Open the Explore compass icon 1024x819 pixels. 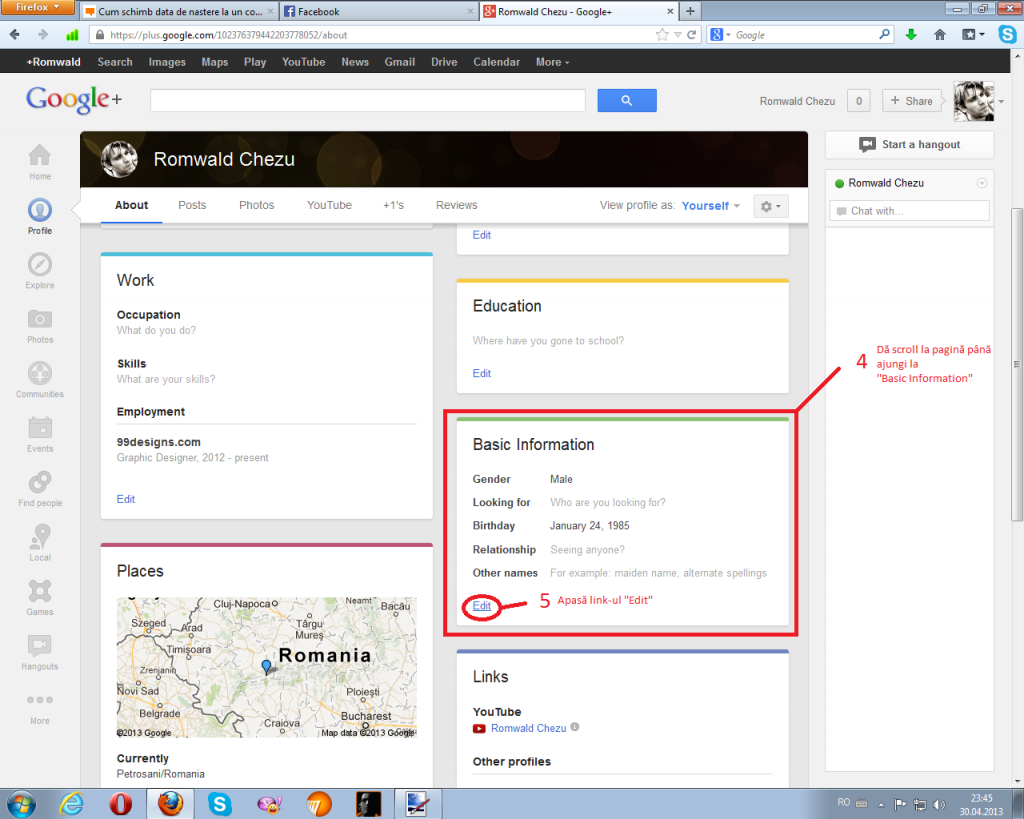(x=40, y=270)
